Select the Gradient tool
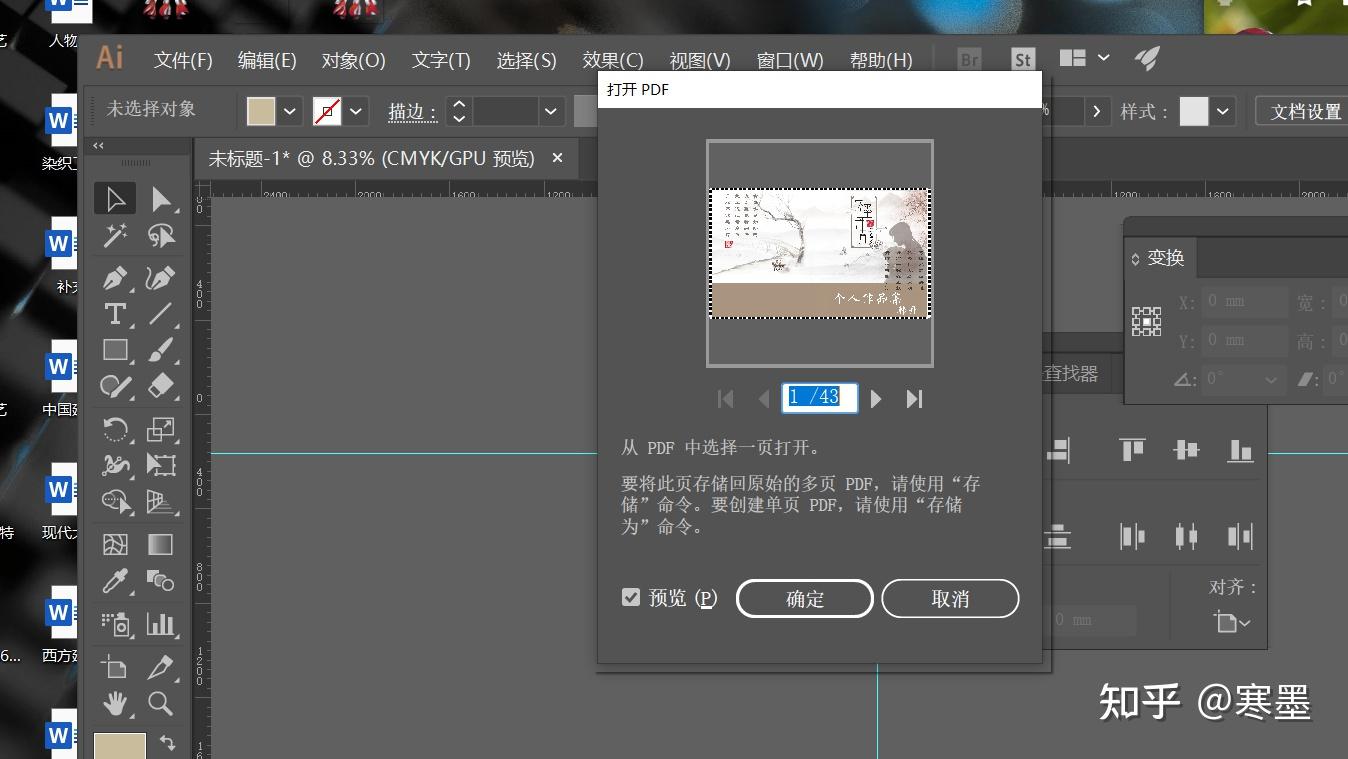The image size is (1348, 759). point(161,545)
